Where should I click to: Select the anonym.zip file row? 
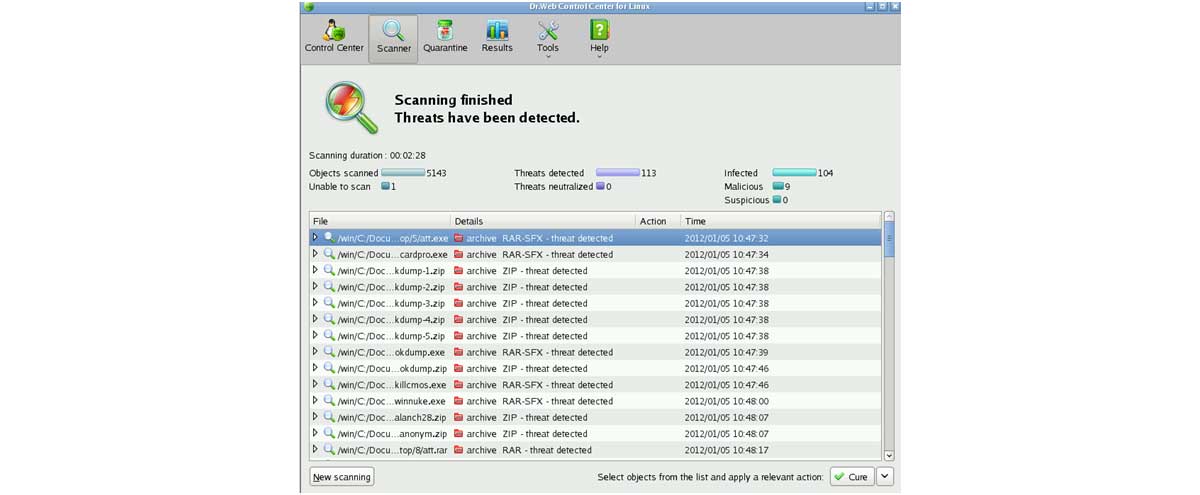(596, 434)
